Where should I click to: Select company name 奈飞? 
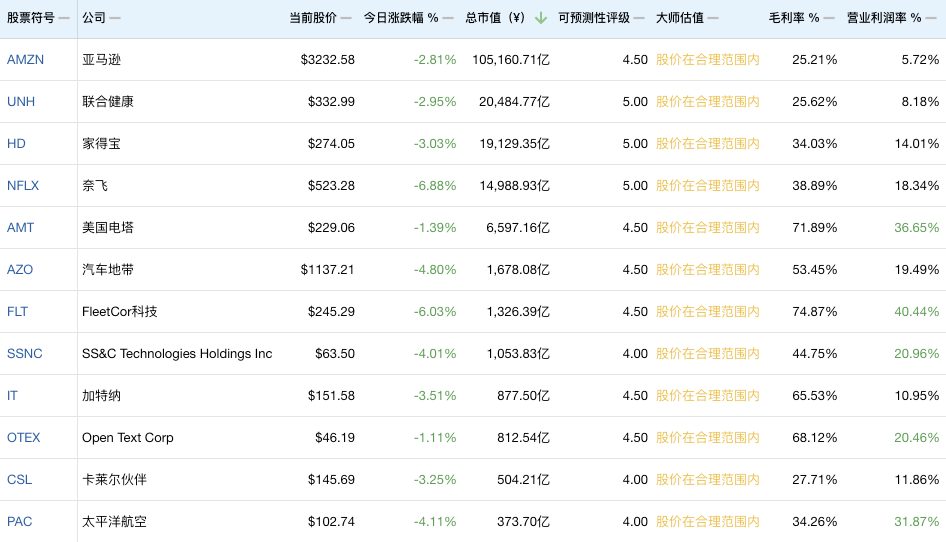coord(95,185)
